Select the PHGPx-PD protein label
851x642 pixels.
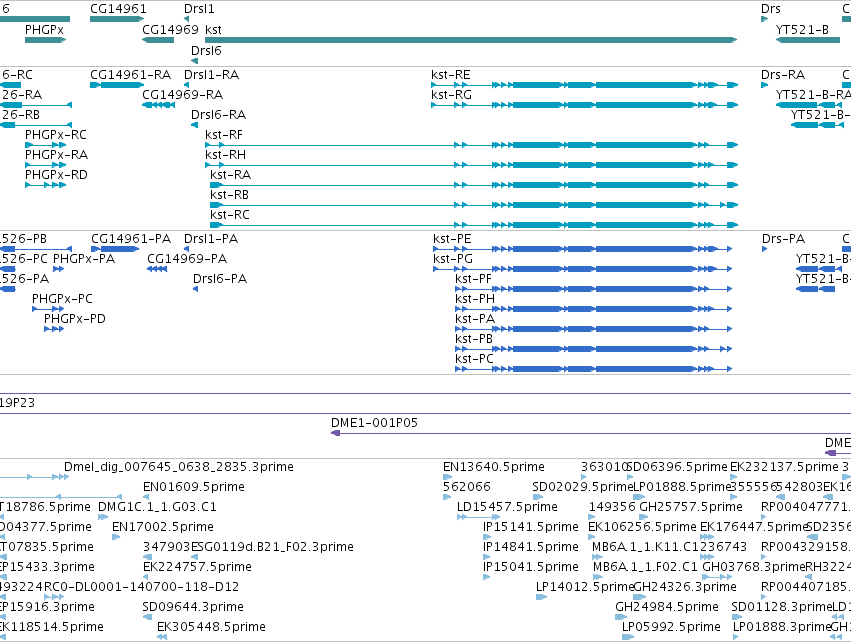[74, 319]
